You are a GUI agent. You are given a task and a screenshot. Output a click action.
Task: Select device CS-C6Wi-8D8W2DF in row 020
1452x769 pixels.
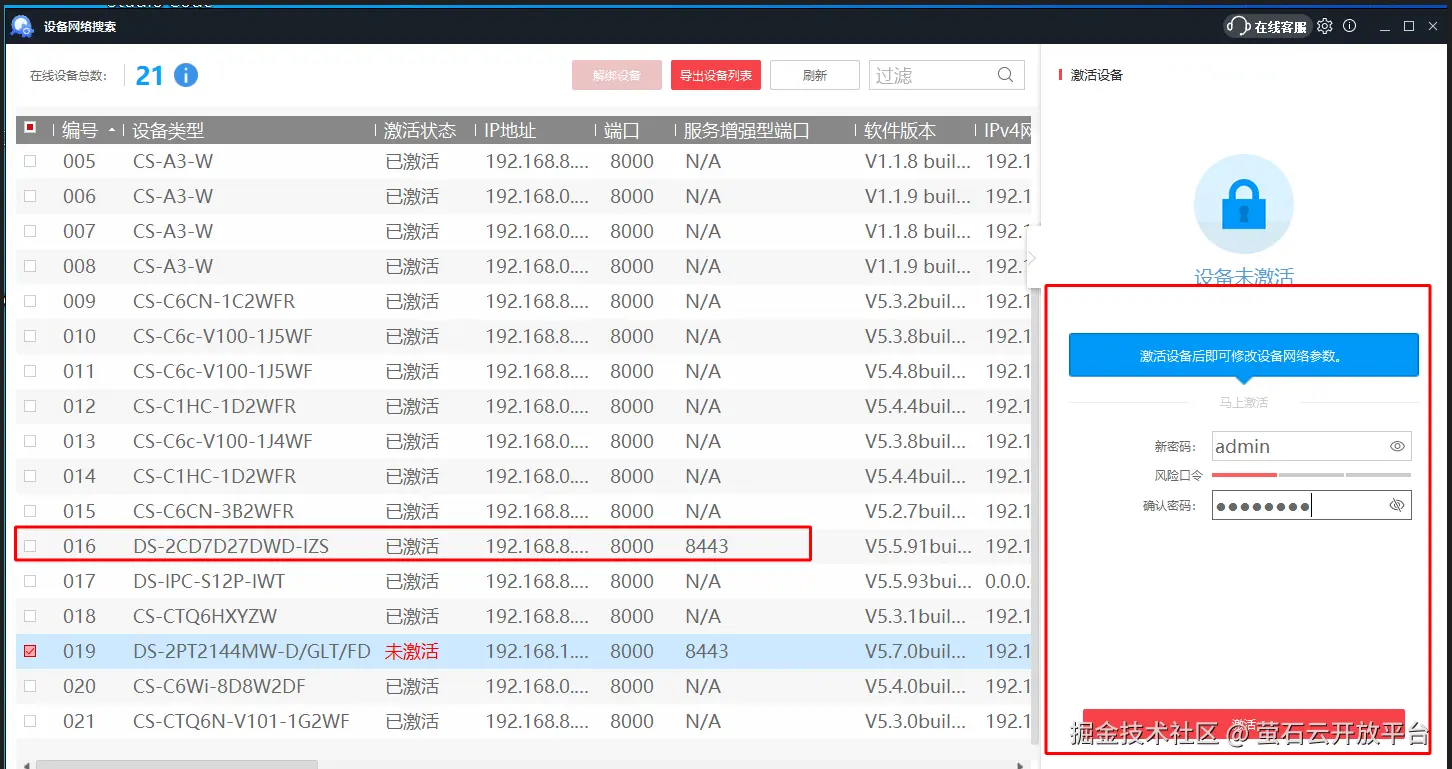219,686
